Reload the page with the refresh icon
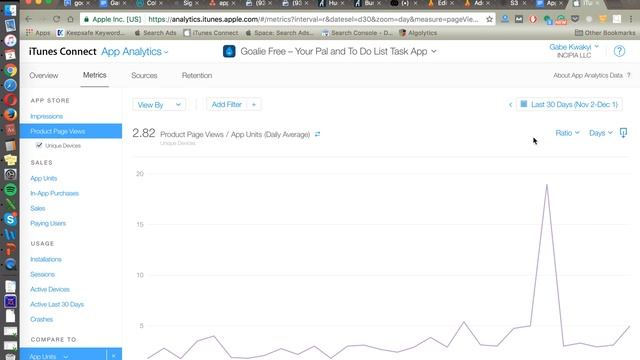This screenshot has width=640, height=360. click(56, 19)
